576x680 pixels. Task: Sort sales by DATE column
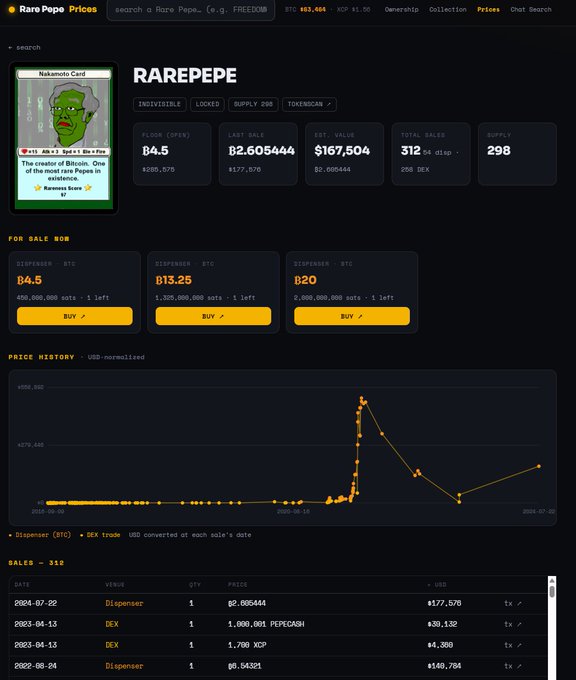coord(22,585)
